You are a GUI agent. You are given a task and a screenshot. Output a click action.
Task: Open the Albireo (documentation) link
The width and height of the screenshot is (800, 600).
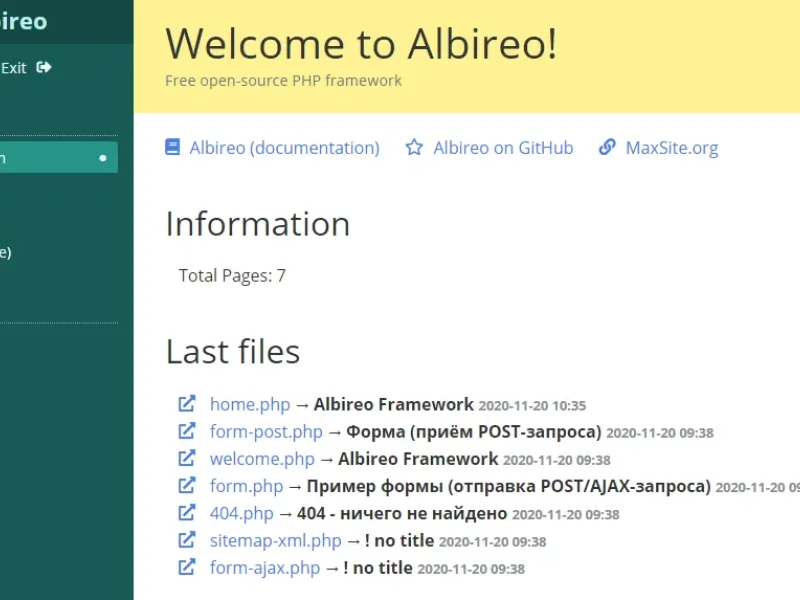click(x=284, y=147)
